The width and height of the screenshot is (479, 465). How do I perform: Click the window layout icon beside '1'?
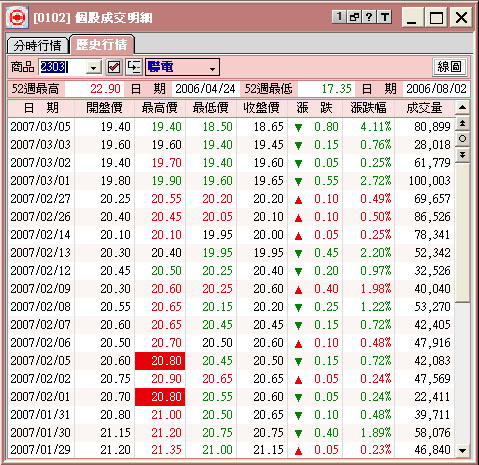(354, 17)
